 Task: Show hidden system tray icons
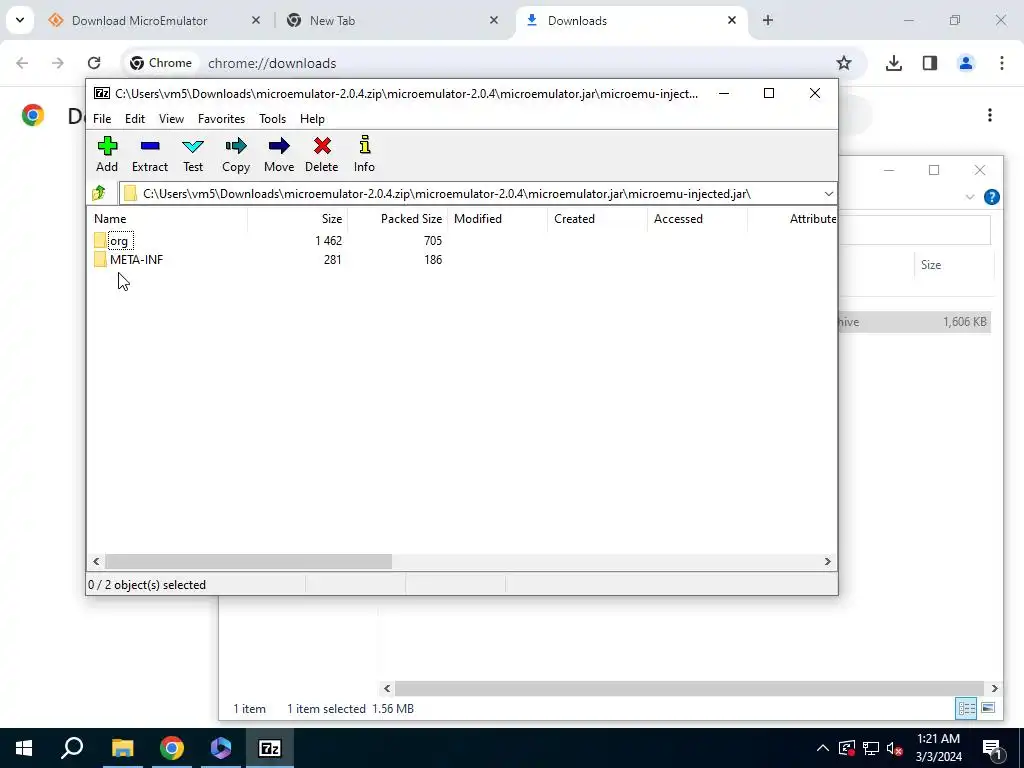pyautogui.click(x=823, y=748)
